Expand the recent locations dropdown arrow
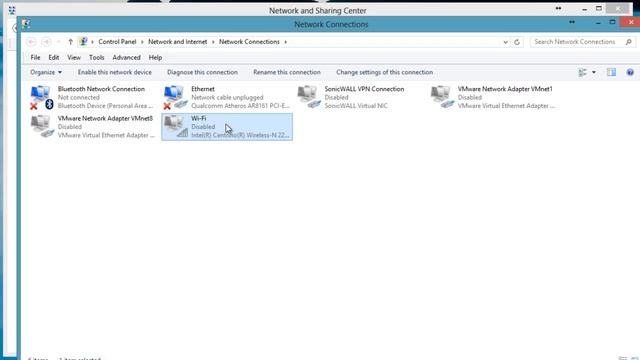Screen dimensions: 640x360 click(x=59, y=42)
